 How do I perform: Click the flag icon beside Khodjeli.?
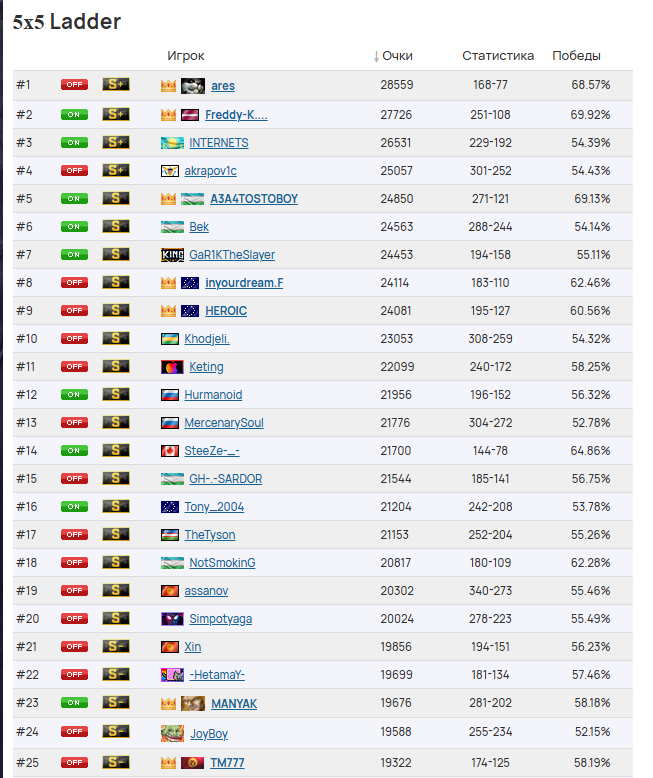tap(170, 339)
